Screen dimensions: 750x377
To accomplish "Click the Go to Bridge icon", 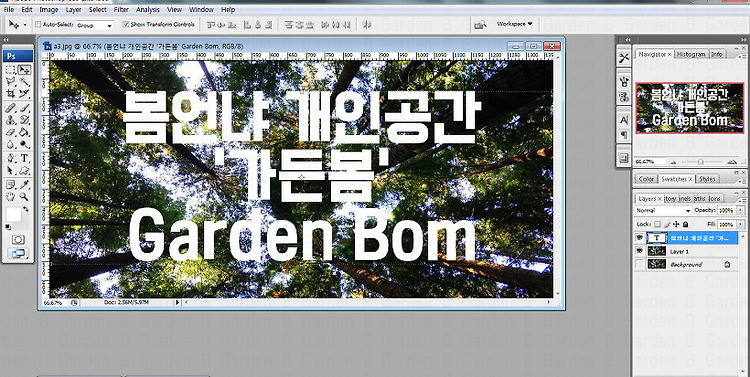I will [480, 24].
